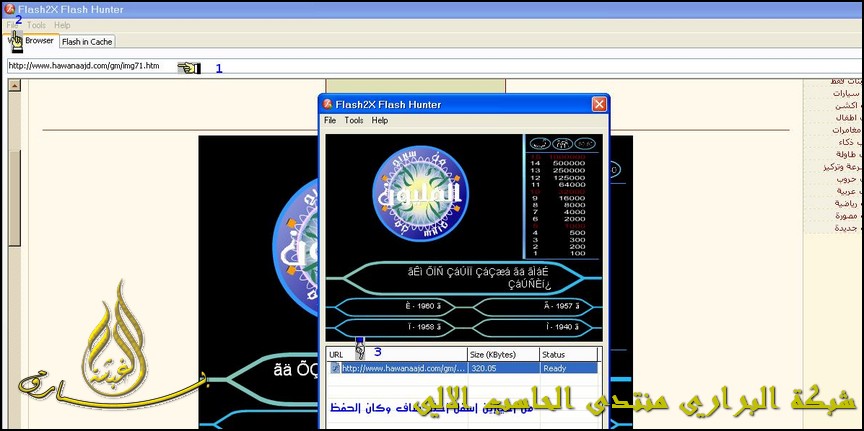This screenshot has height=431, width=864.
Task: Click the Ready status cell
Action: click(x=568, y=368)
